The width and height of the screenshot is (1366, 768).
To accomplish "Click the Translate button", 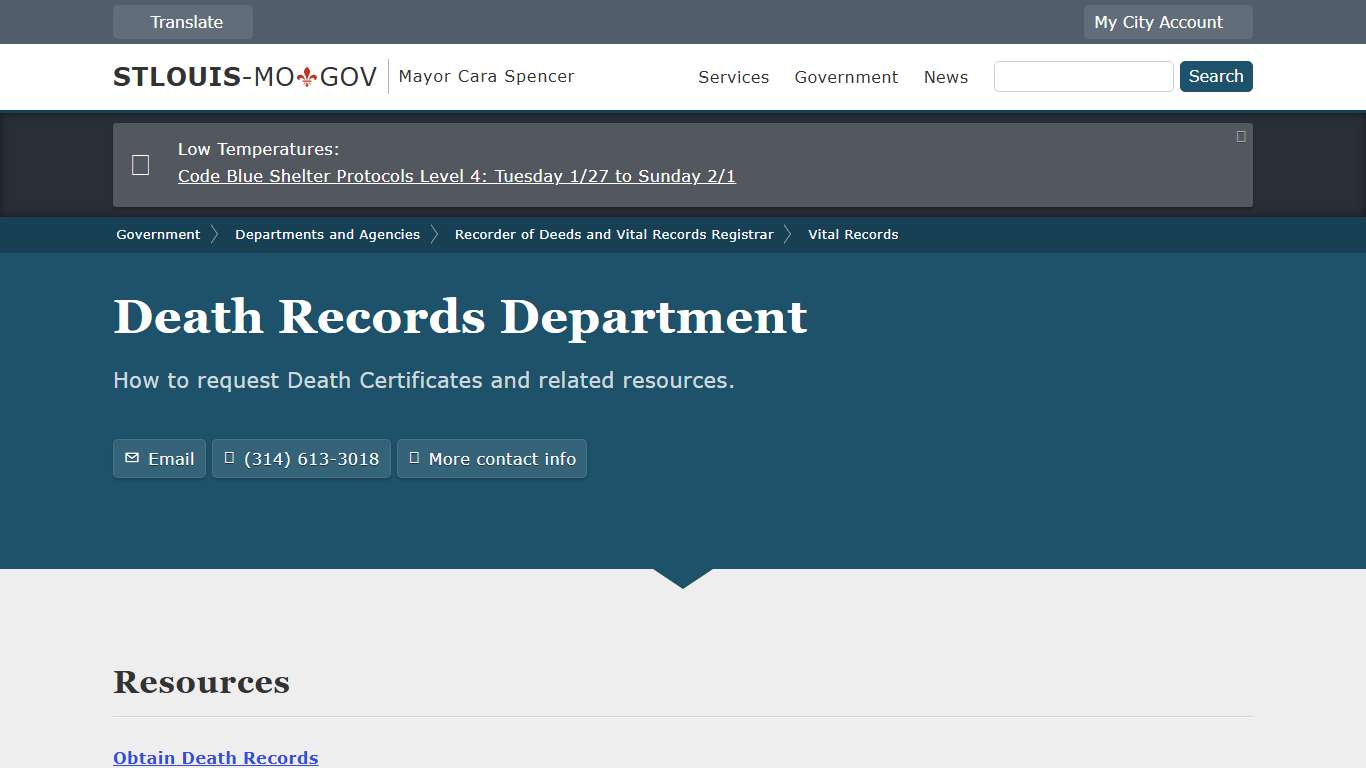I will click(182, 21).
